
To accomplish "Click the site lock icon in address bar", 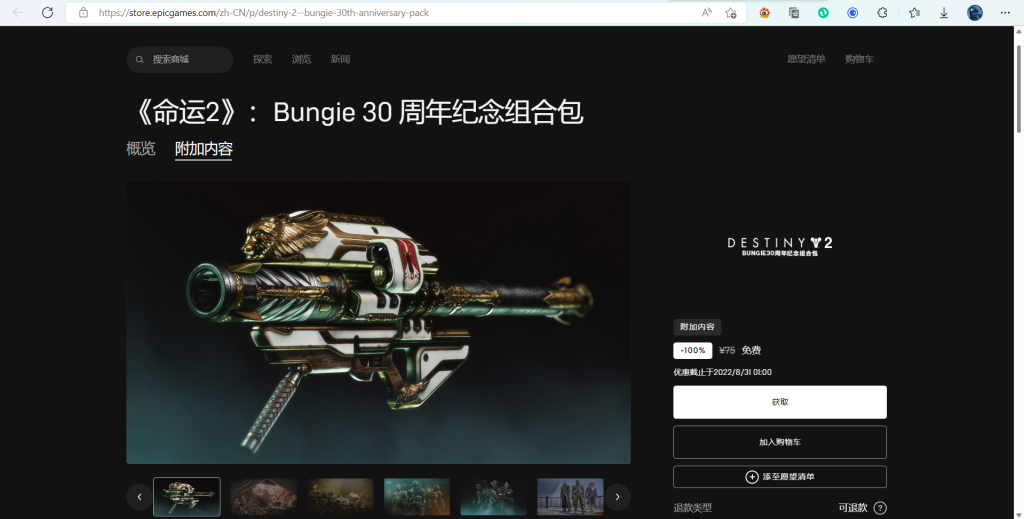I will pos(83,12).
